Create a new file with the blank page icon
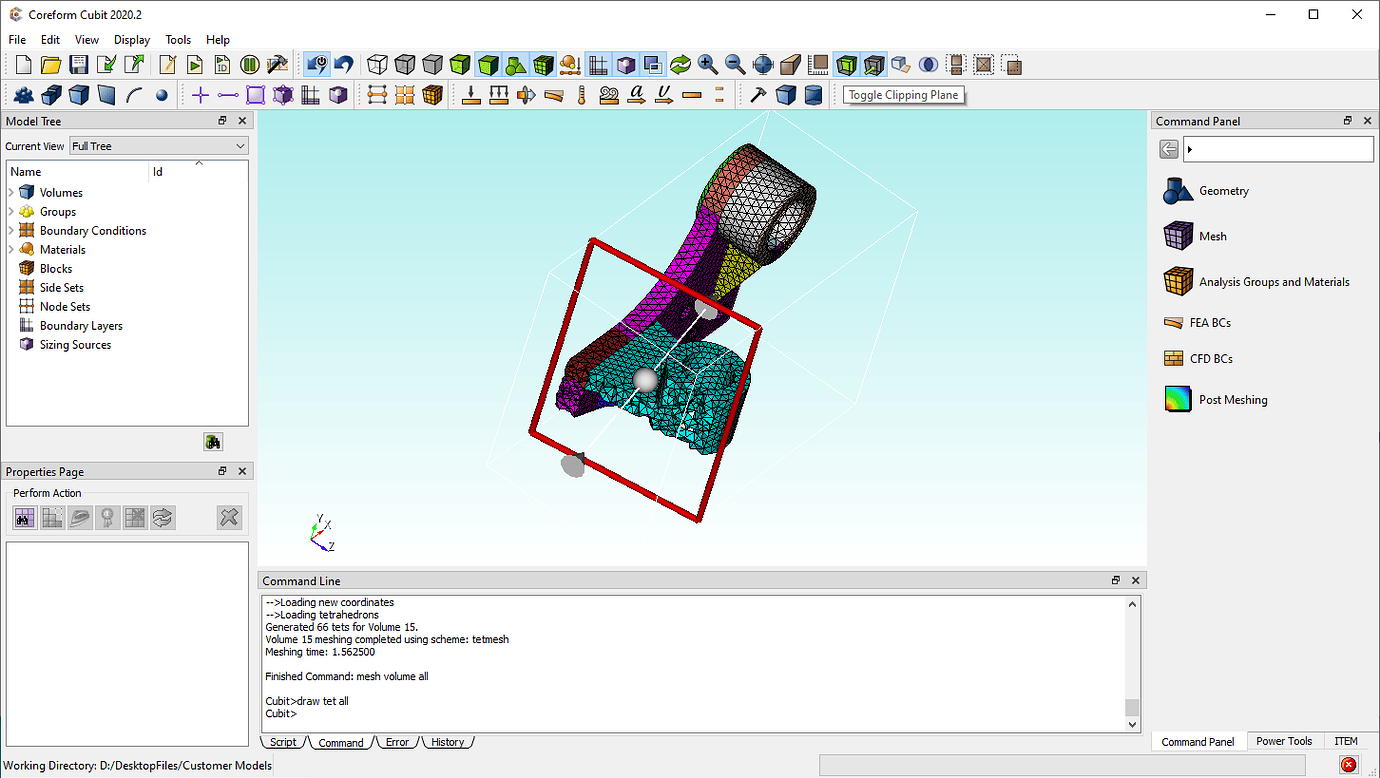The height and width of the screenshot is (778, 1380). [24, 65]
